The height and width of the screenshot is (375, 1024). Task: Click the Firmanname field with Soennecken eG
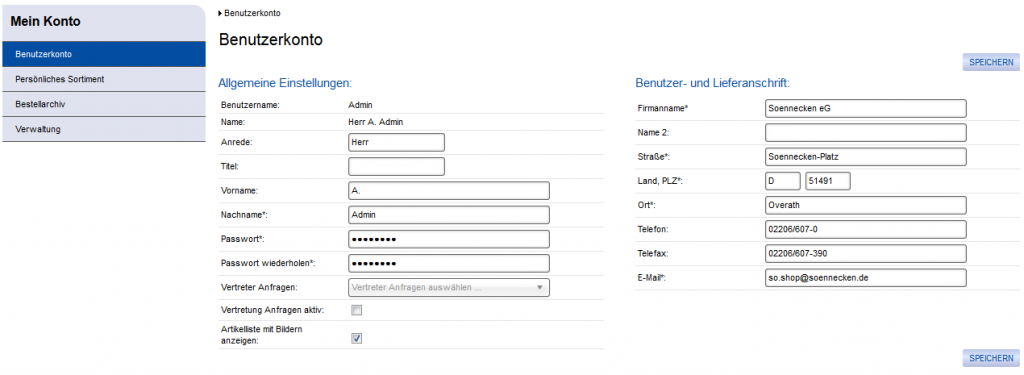click(865, 108)
